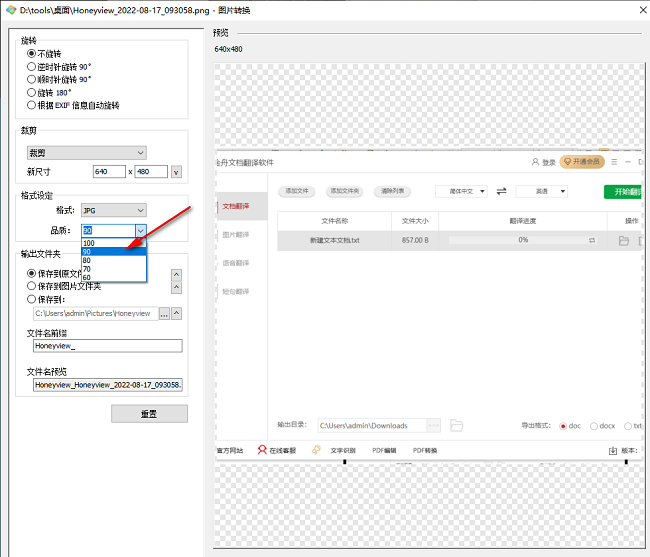This screenshot has width=650, height=557.
Task: Click the 文件名前缀 Honeyview_ prefix field
Action: point(108,346)
